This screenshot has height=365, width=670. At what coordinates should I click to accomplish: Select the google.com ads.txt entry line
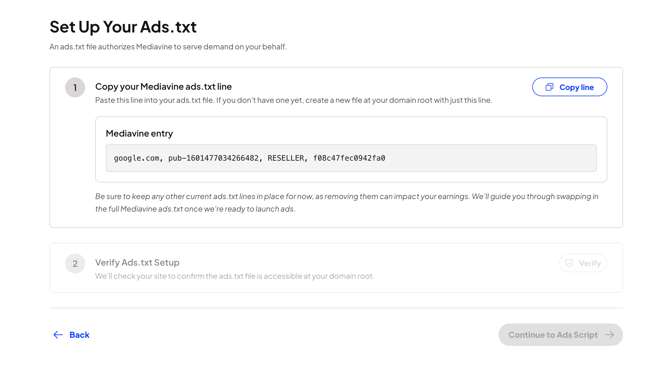(351, 158)
